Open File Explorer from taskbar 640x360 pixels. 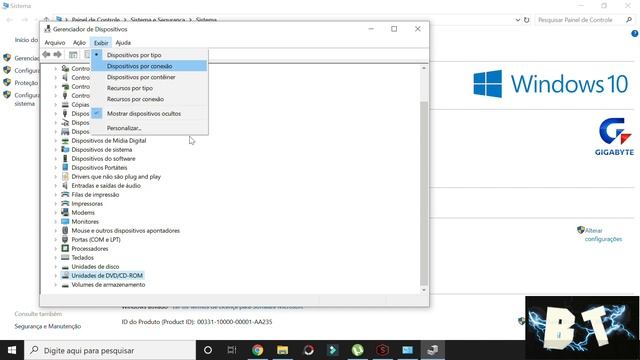point(282,350)
